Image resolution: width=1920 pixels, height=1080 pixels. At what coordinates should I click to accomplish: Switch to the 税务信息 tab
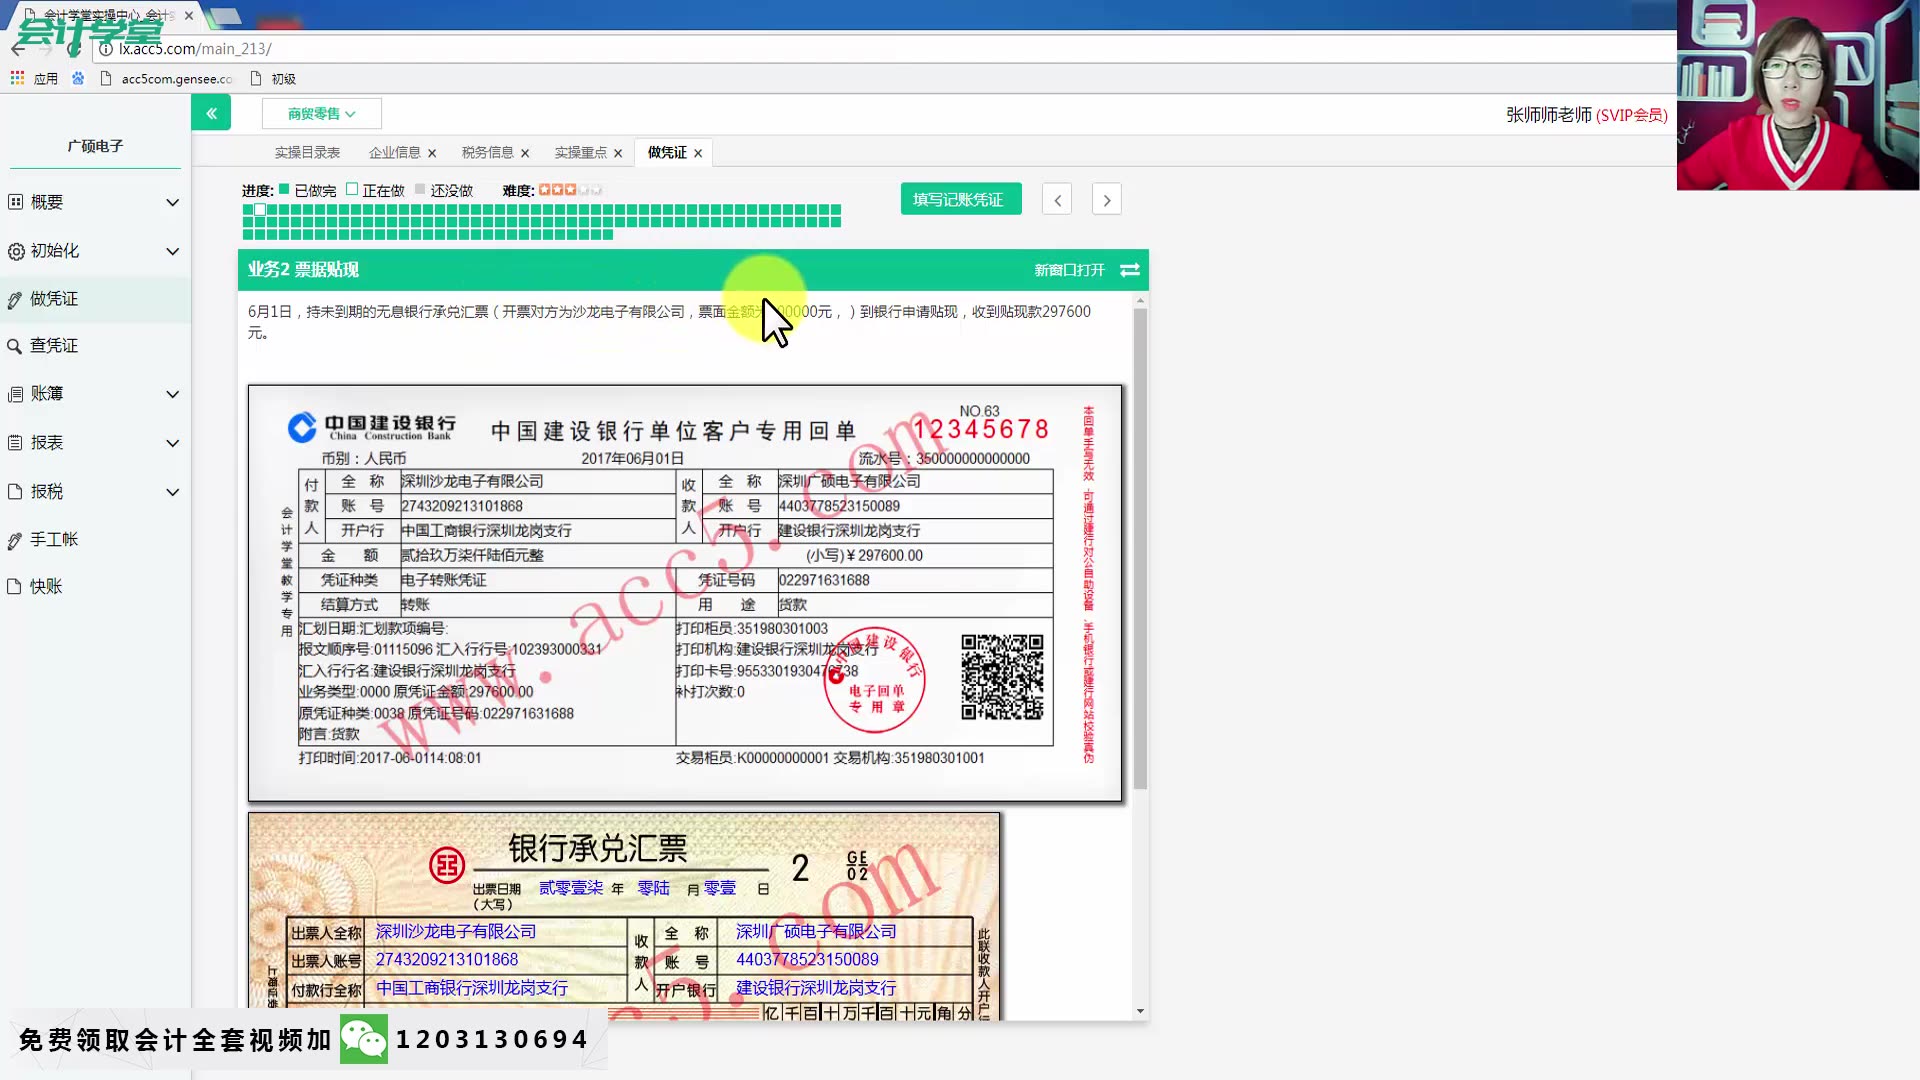pos(488,152)
